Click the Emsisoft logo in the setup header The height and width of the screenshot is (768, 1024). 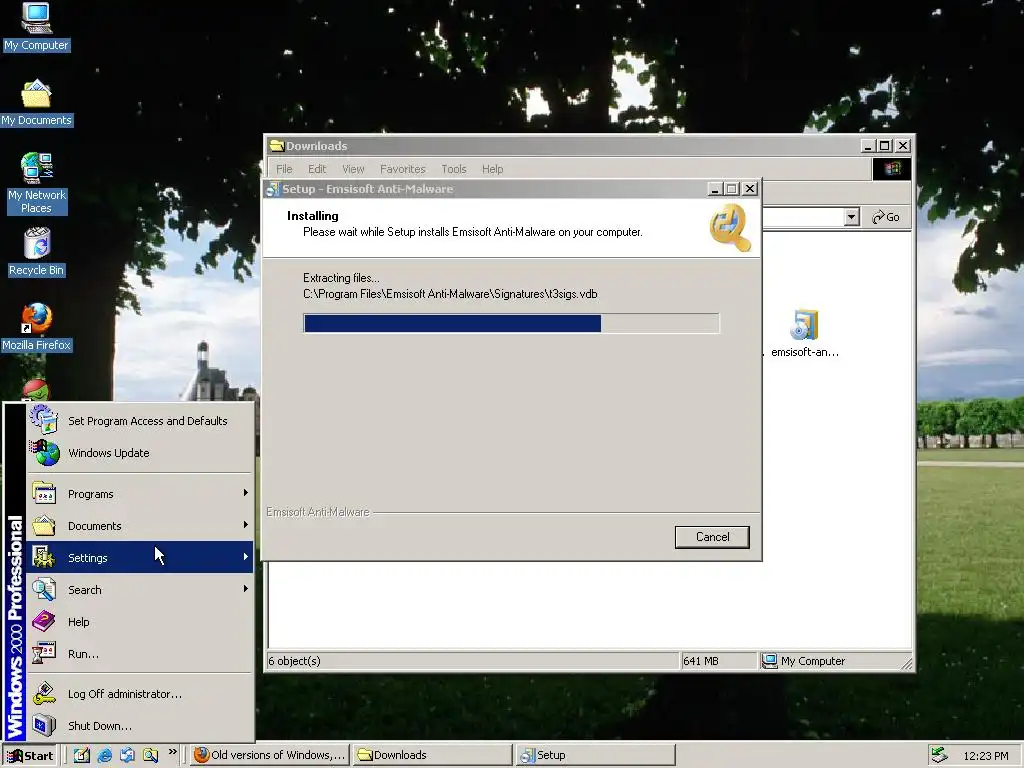730,227
